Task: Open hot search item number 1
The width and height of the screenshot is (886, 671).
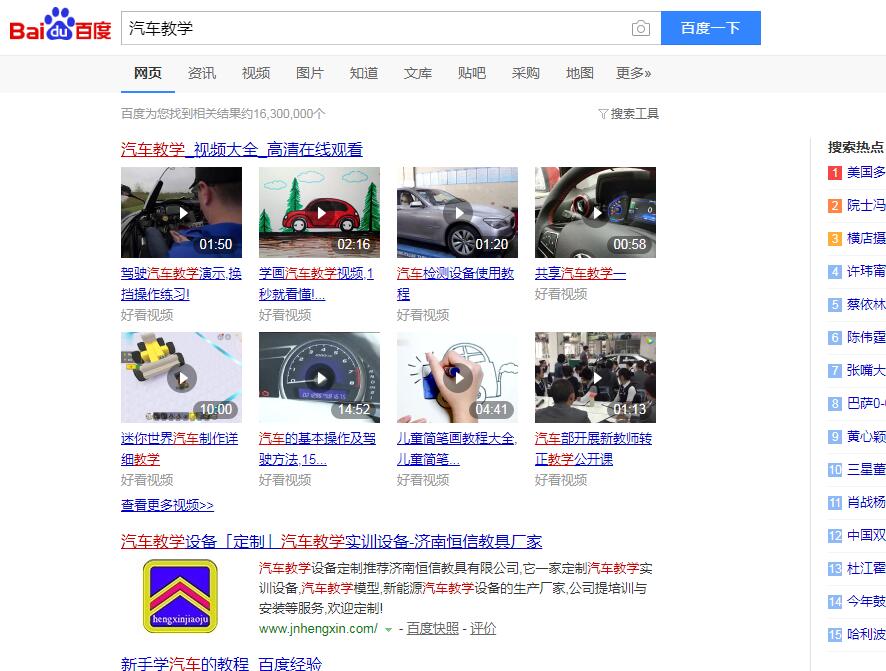Action: click(x=856, y=172)
